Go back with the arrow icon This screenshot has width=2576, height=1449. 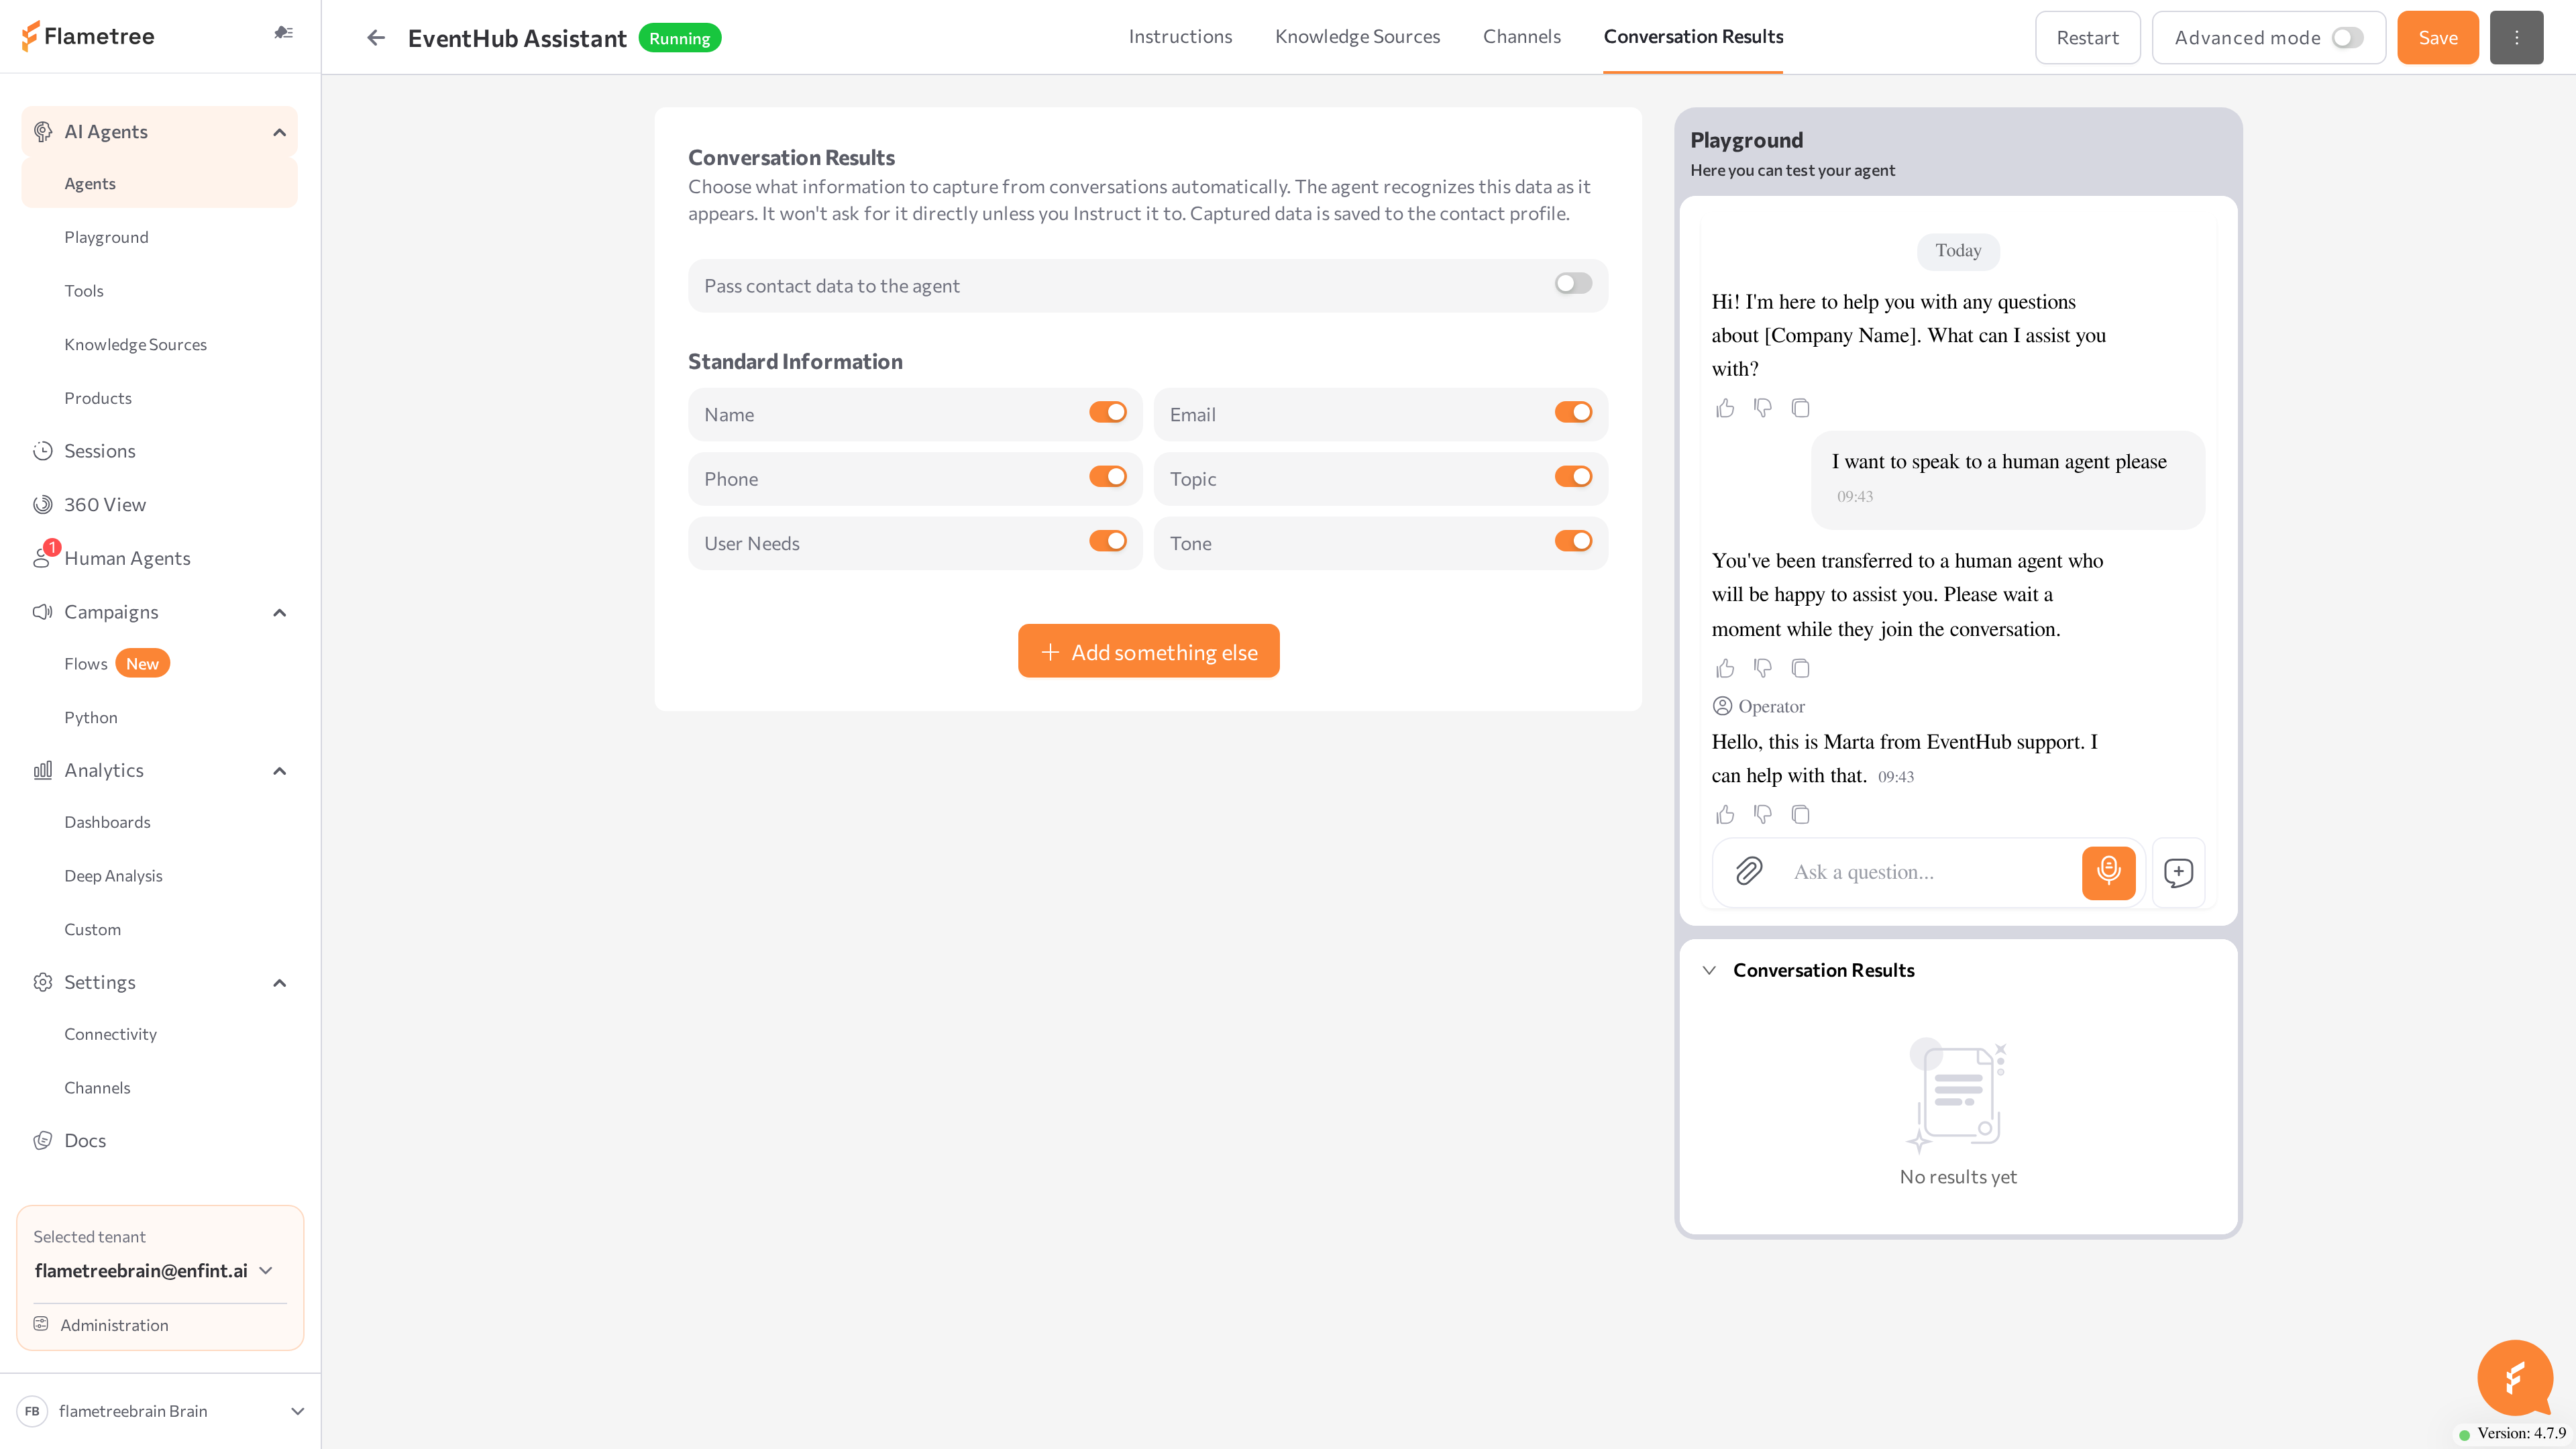(376, 38)
